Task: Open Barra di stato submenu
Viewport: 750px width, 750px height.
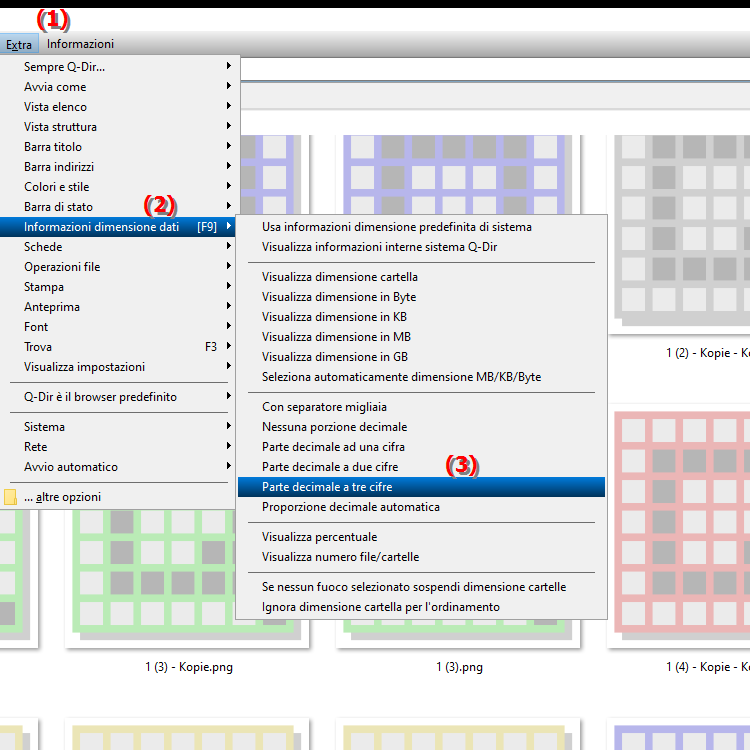Action: [118, 207]
